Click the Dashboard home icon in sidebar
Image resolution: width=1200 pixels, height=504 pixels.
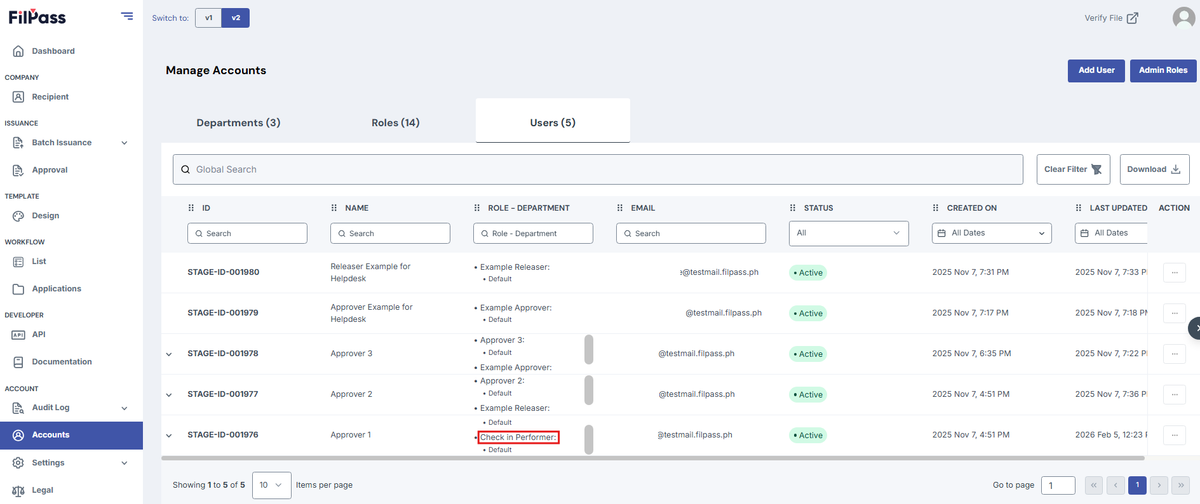click(x=18, y=51)
